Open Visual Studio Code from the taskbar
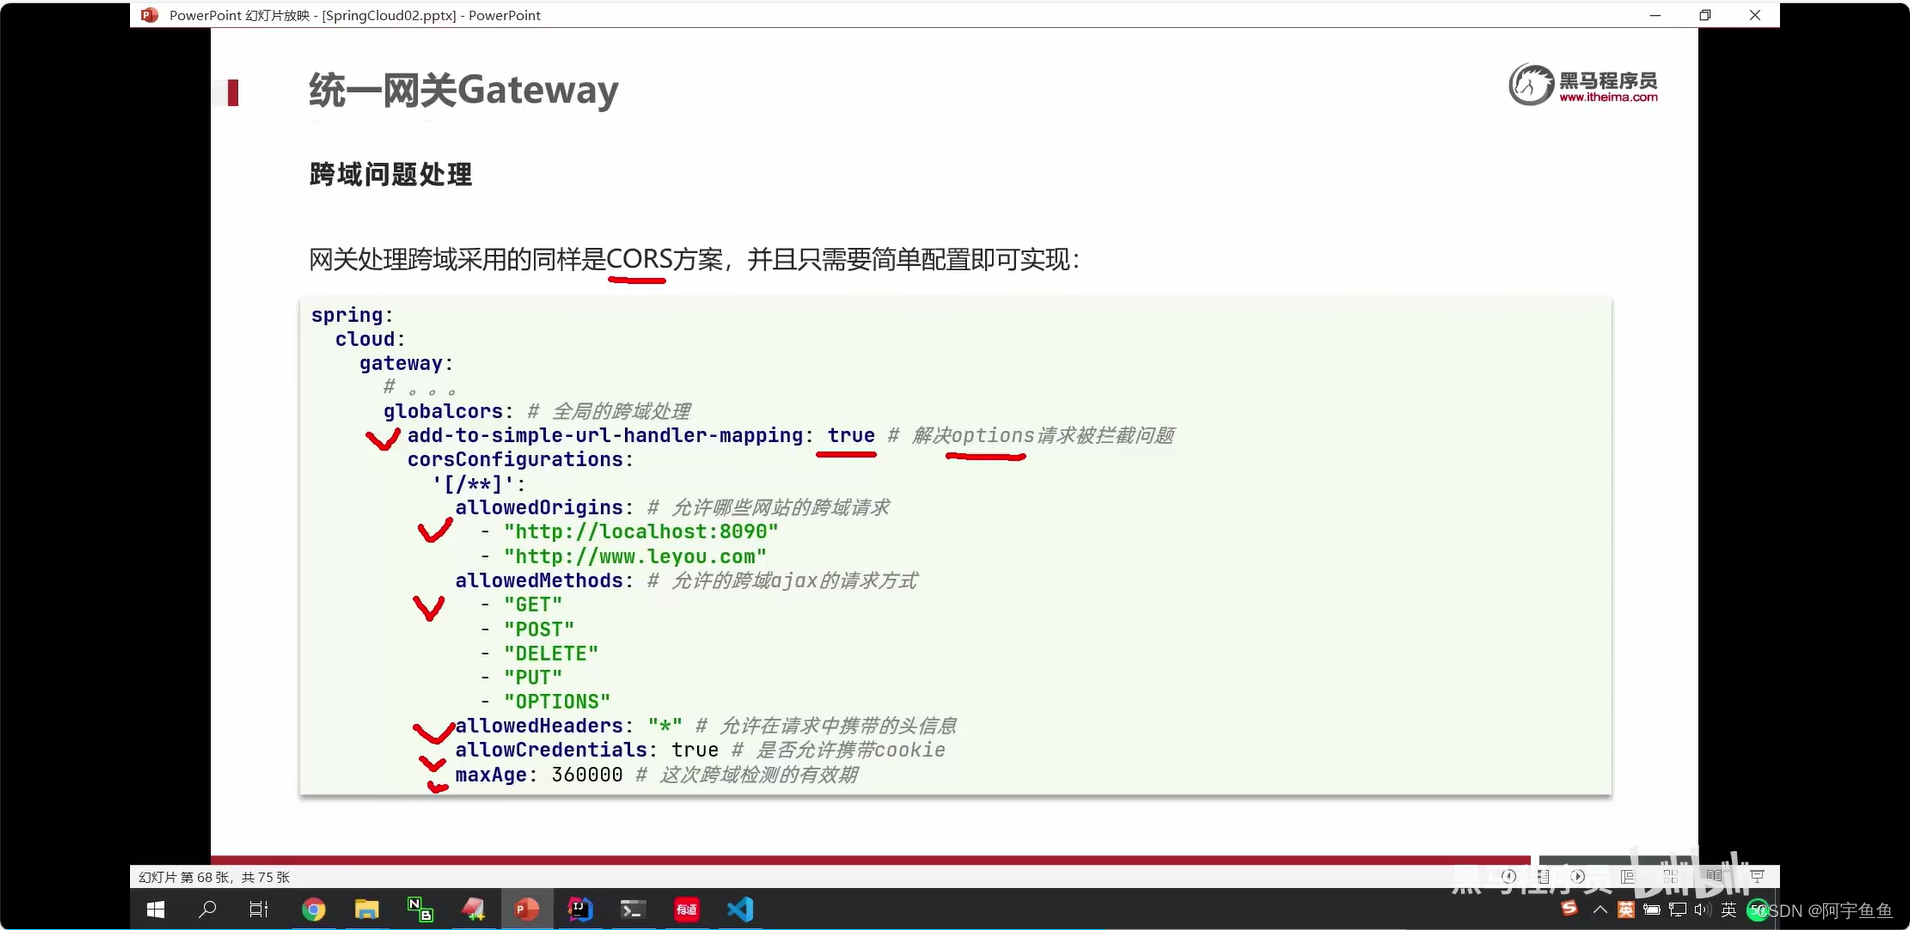Viewport: 1910px width, 930px height. tap(740, 909)
